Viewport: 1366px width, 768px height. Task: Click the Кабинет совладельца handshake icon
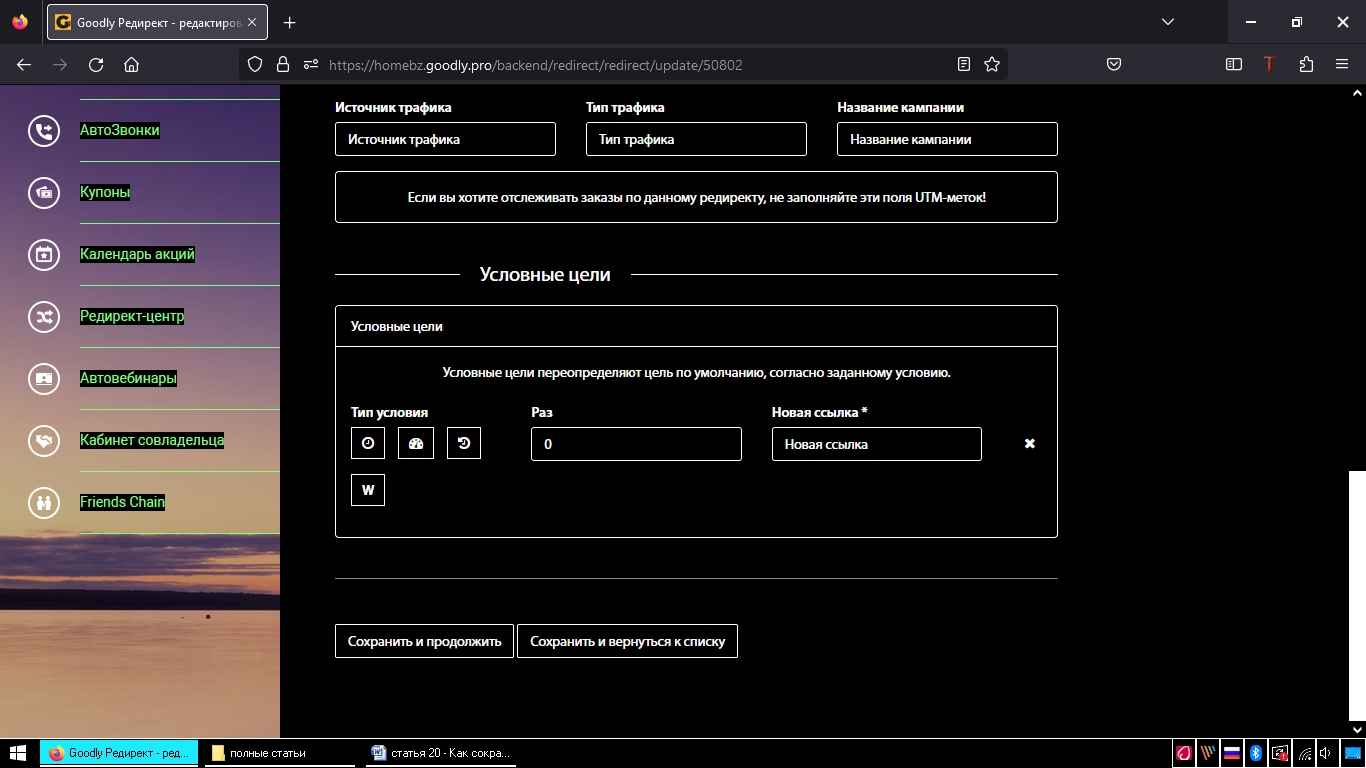click(x=44, y=440)
